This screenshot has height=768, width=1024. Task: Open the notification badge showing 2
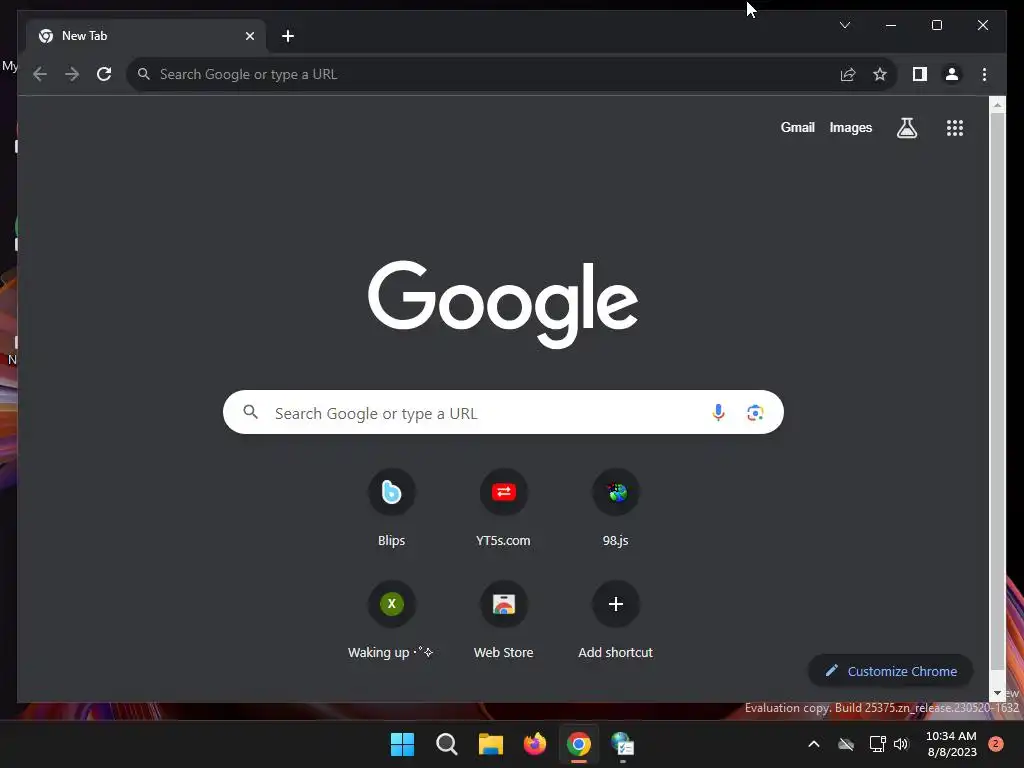996,744
